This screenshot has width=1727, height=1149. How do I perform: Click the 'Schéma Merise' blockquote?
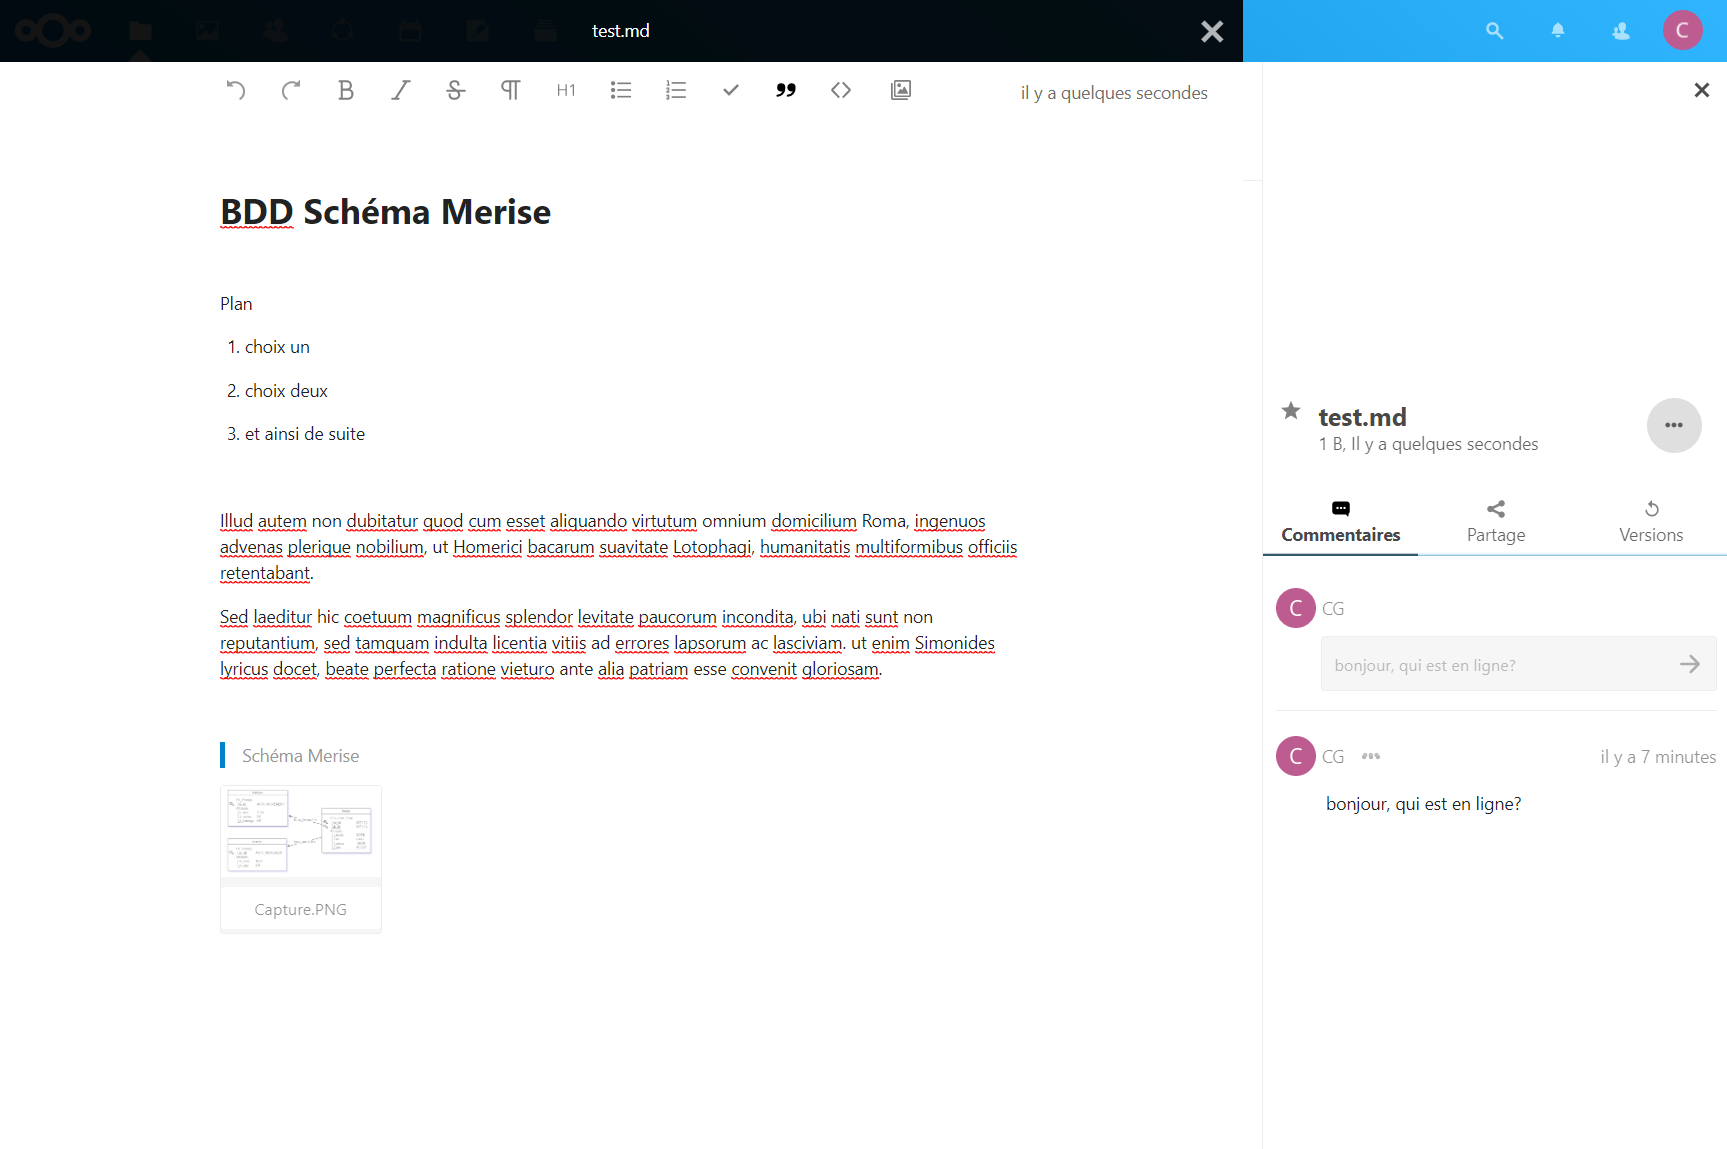tap(300, 756)
